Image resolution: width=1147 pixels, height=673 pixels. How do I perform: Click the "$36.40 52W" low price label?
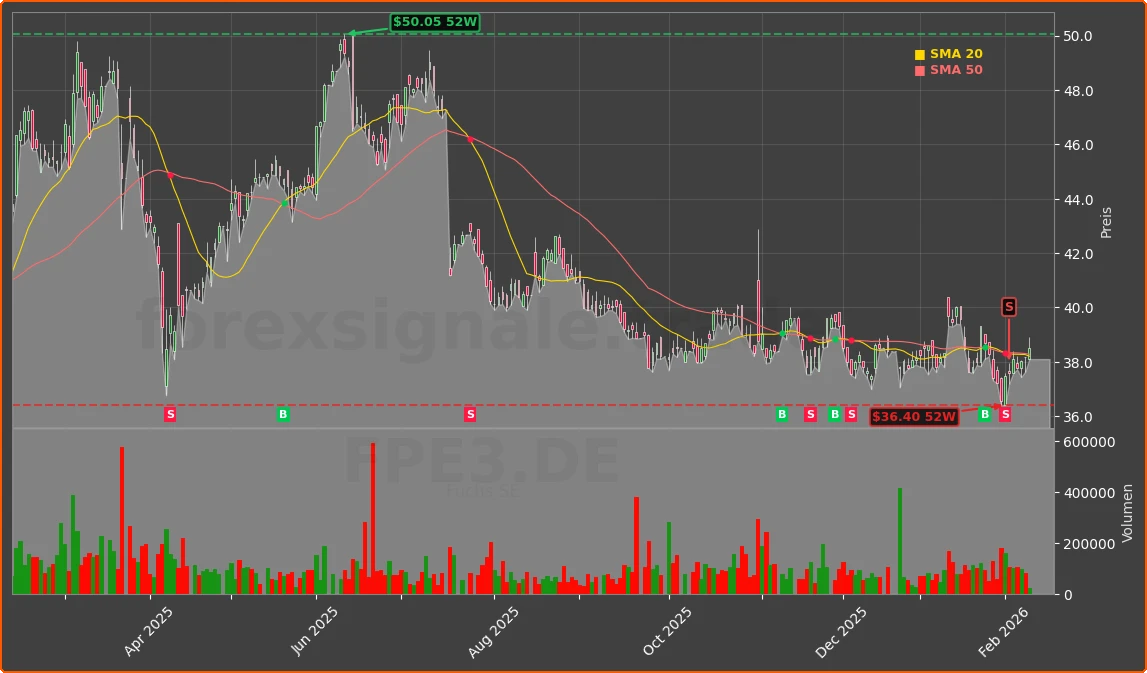pos(912,417)
